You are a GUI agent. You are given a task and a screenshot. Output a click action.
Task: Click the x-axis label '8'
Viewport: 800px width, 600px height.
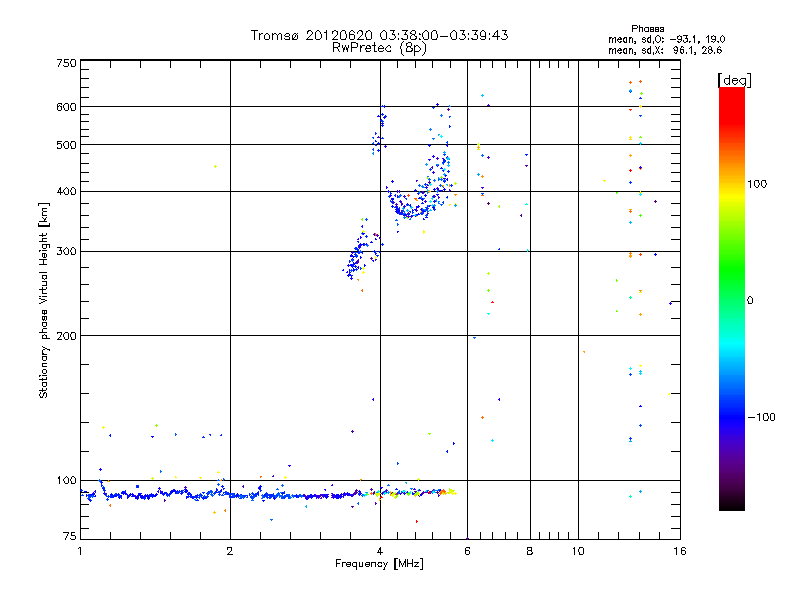(x=530, y=552)
